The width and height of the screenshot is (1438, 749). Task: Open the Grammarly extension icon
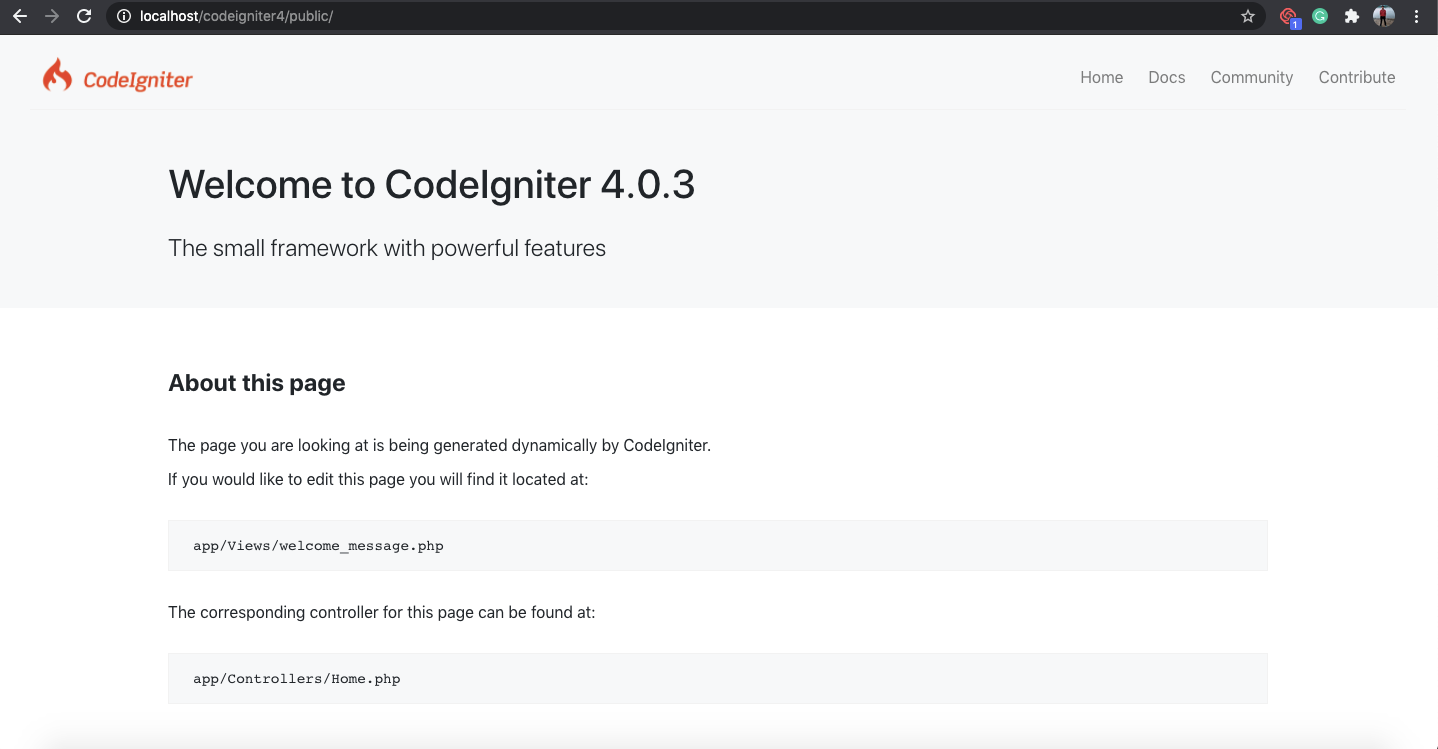pyautogui.click(x=1320, y=16)
